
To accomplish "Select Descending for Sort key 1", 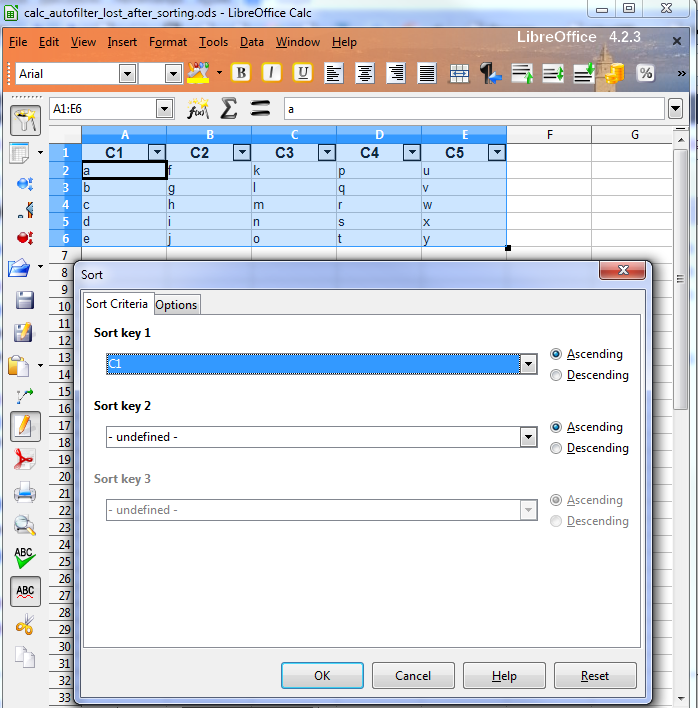I will pyautogui.click(x=556, y=375).
